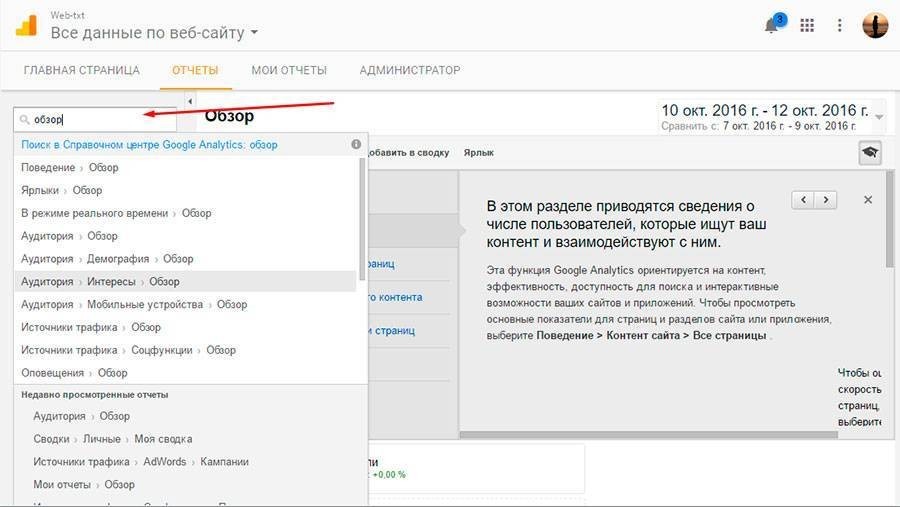Click the add to dashboard button
The width and height of the screenshot is (900, 507).
coord(409,153)
